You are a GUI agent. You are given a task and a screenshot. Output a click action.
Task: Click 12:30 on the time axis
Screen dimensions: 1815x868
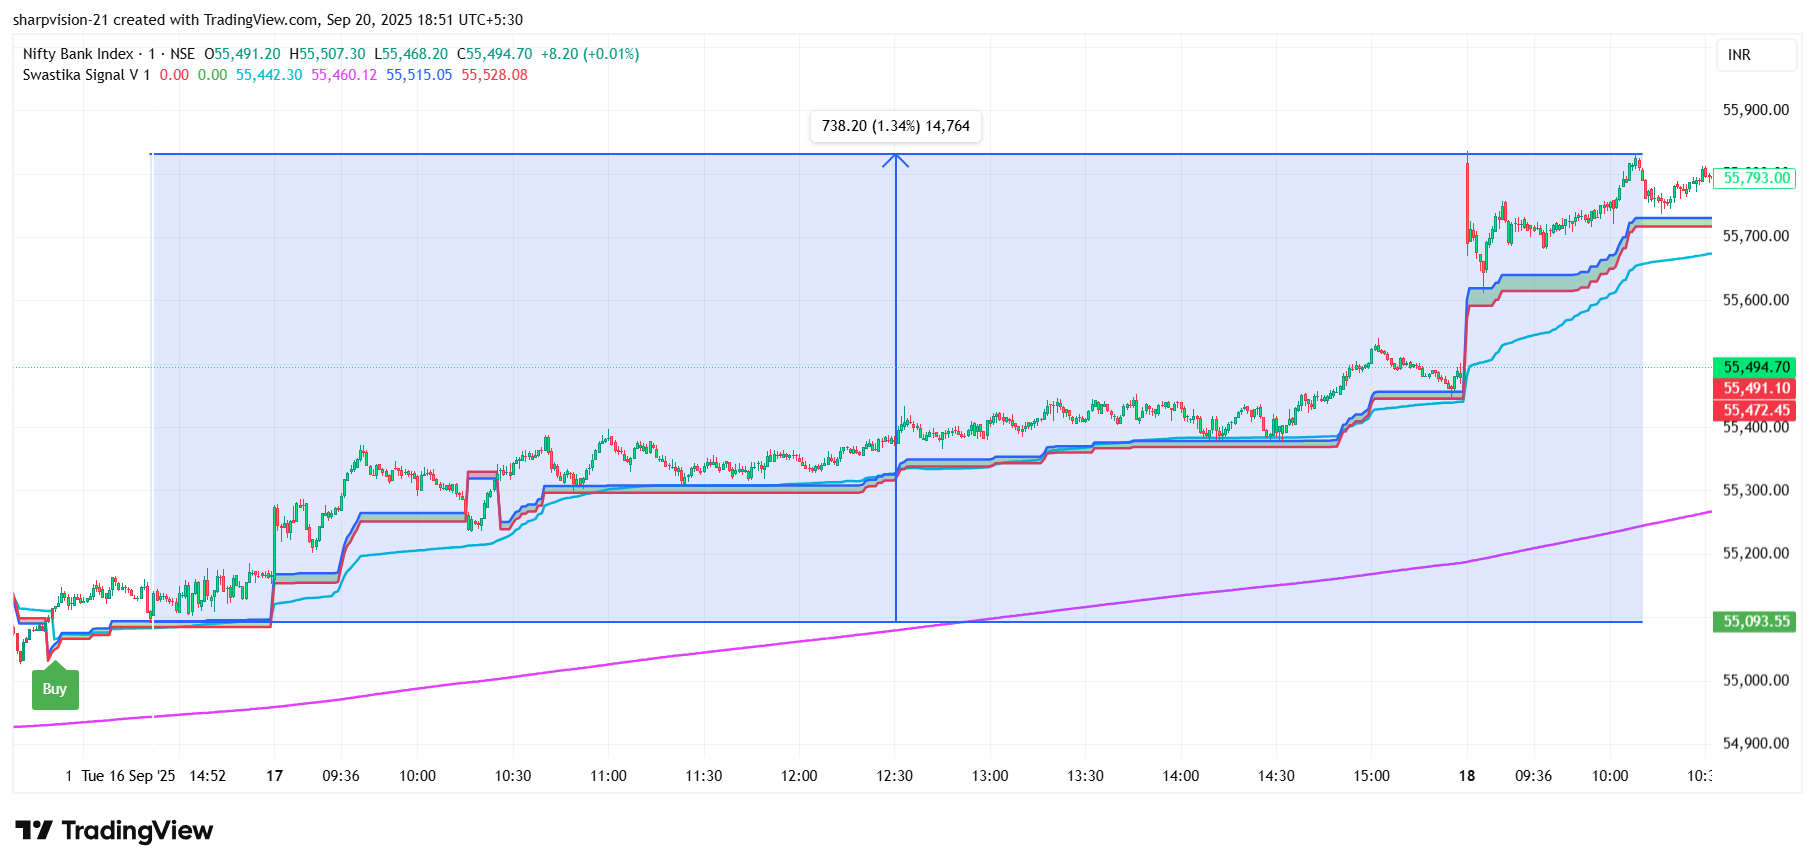(x=894, y=776)
